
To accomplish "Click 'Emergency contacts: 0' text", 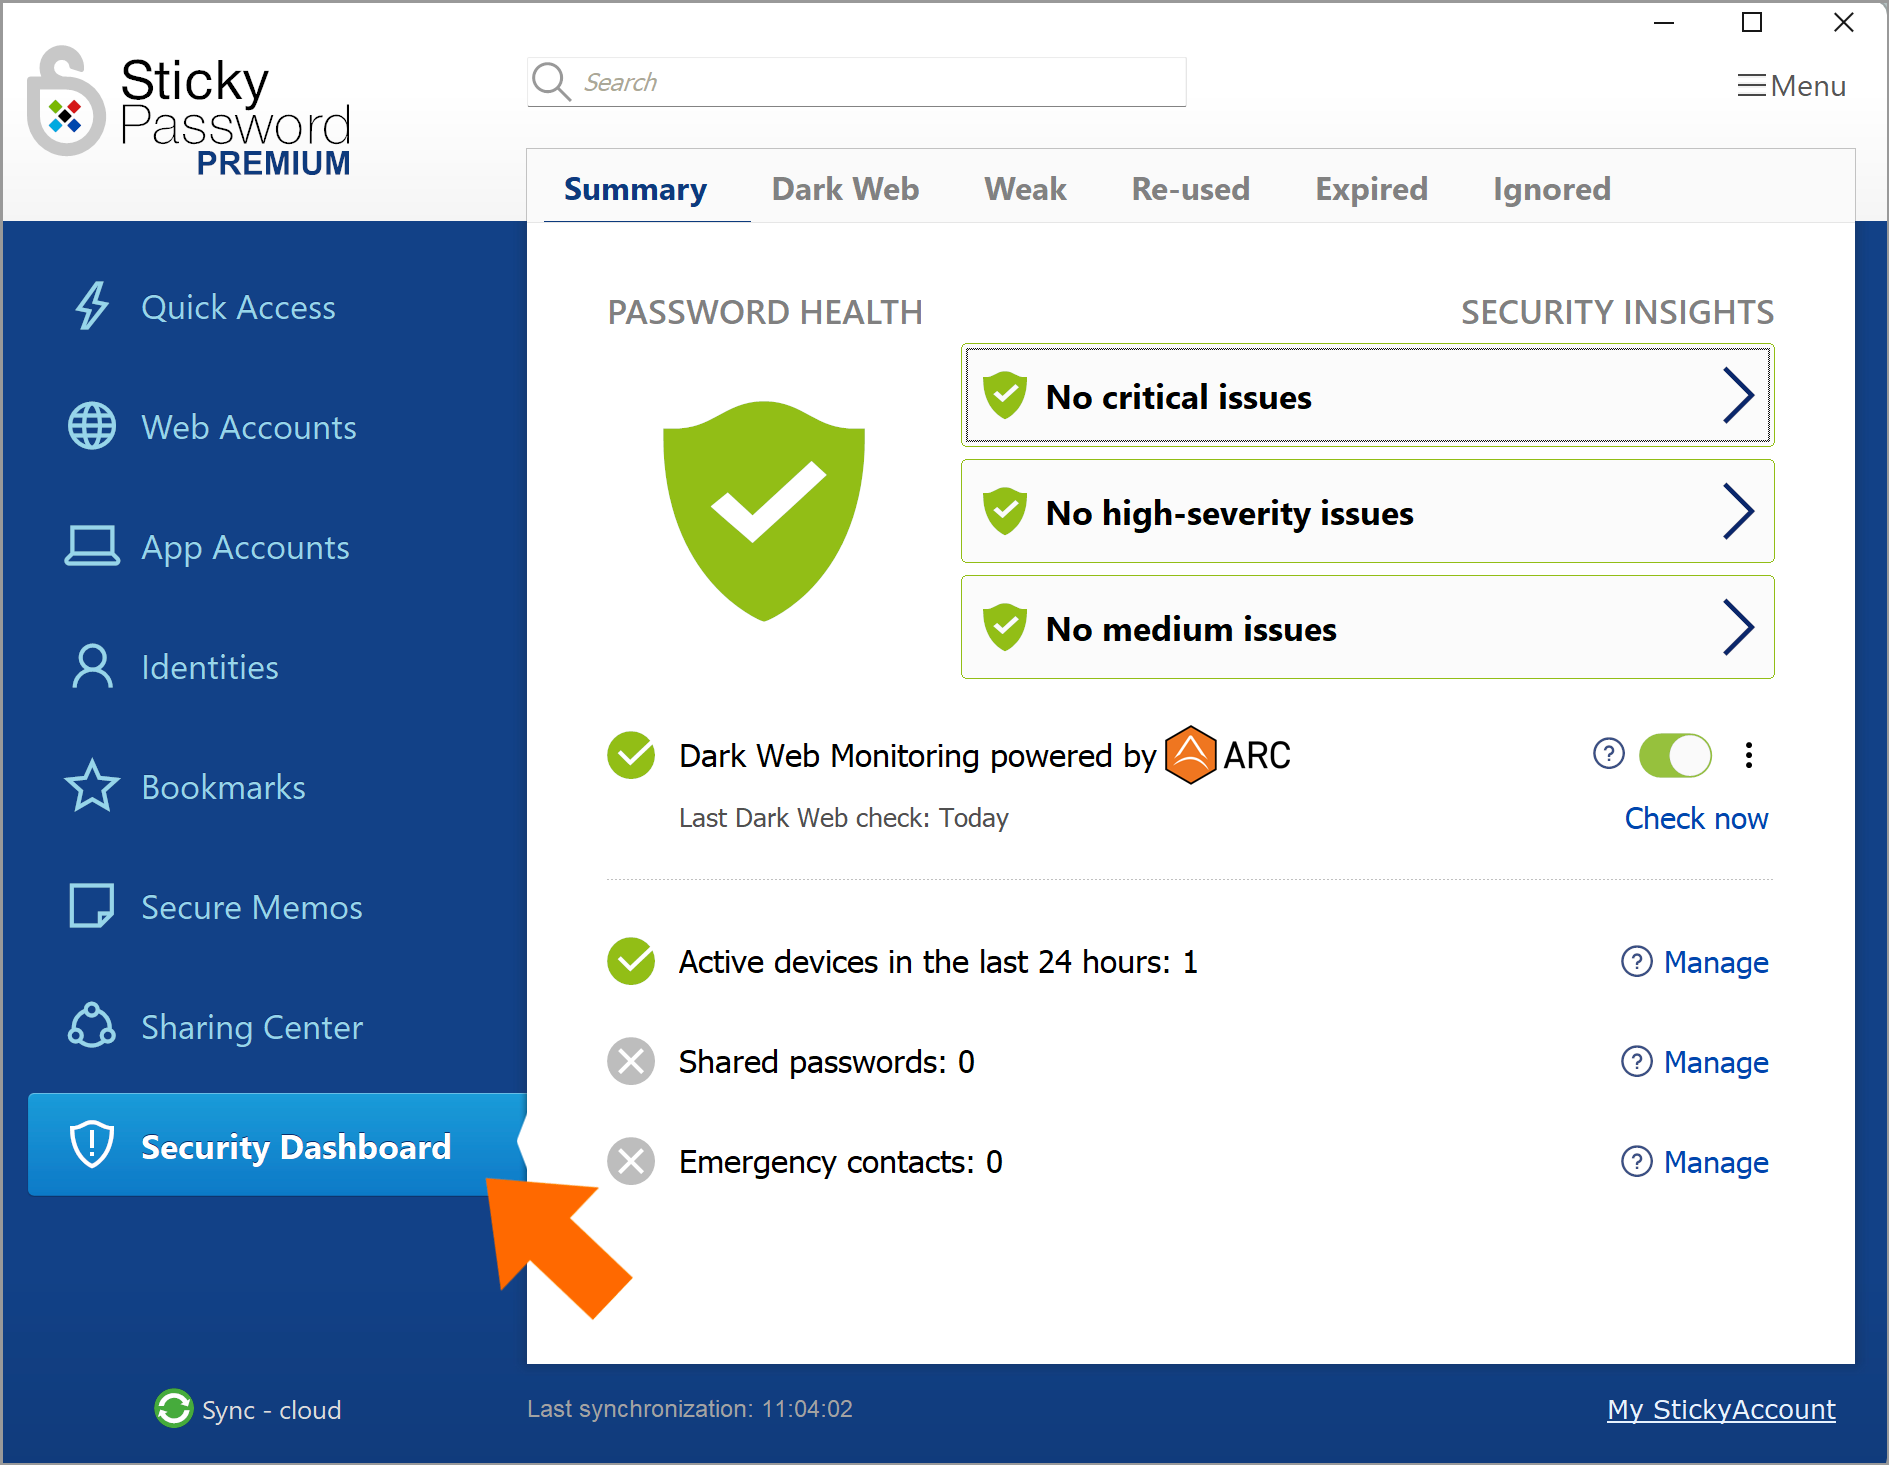I will pos(840,1161).
